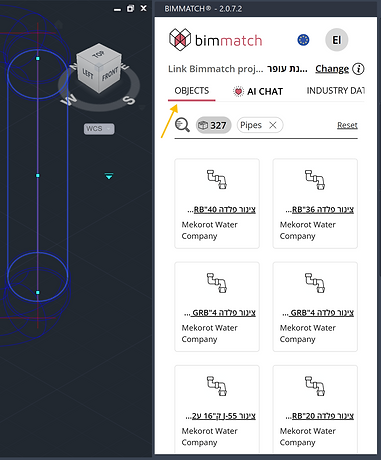
Task: Click the W compass direction on ViewCube
Action: (69, 100)
